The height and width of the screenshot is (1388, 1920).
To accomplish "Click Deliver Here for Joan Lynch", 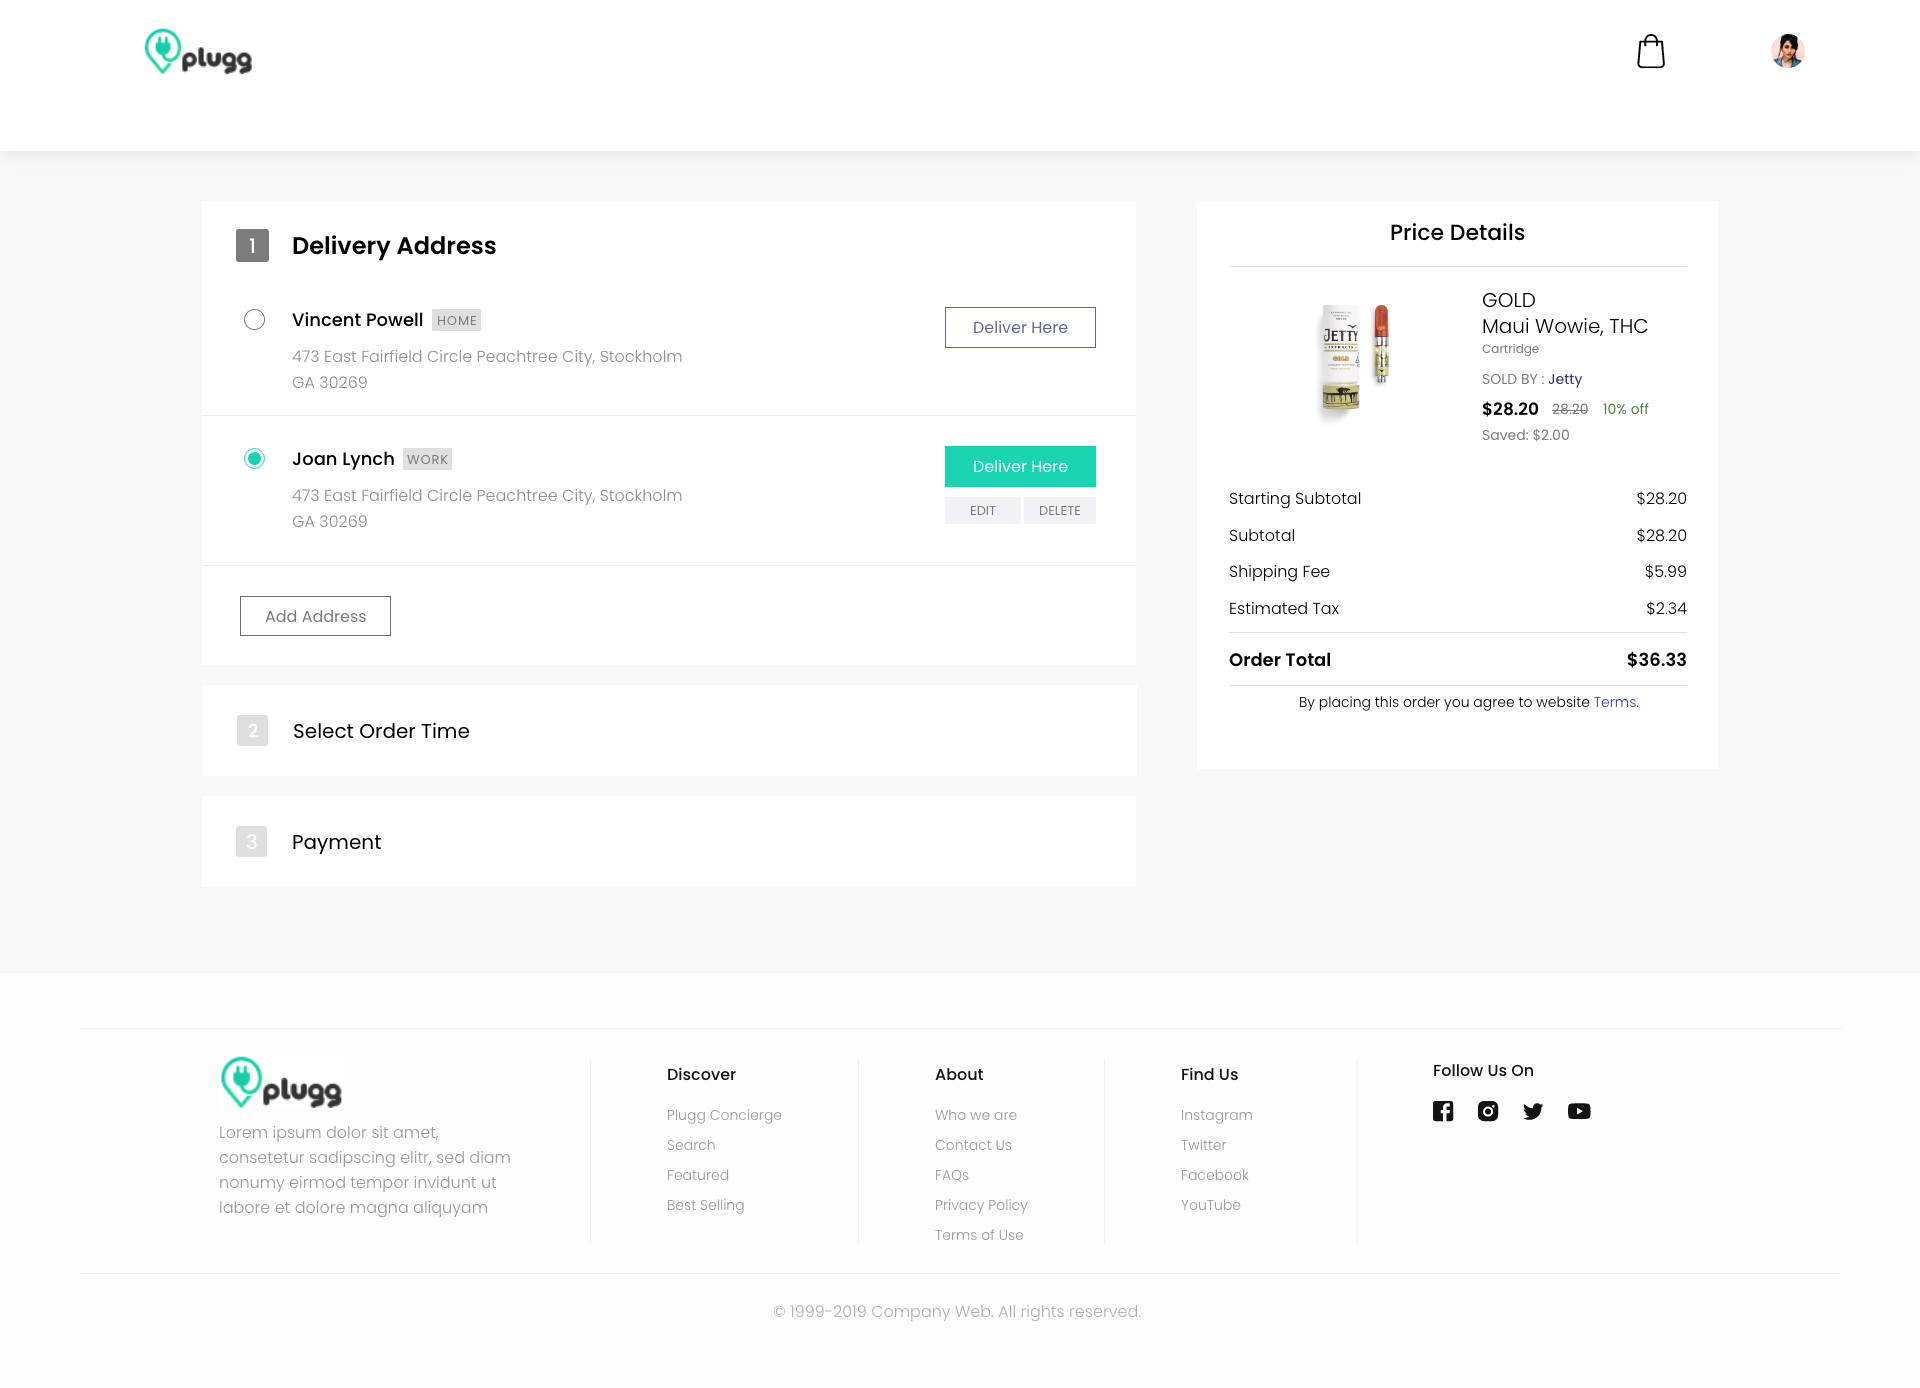I will (1020, 467).
